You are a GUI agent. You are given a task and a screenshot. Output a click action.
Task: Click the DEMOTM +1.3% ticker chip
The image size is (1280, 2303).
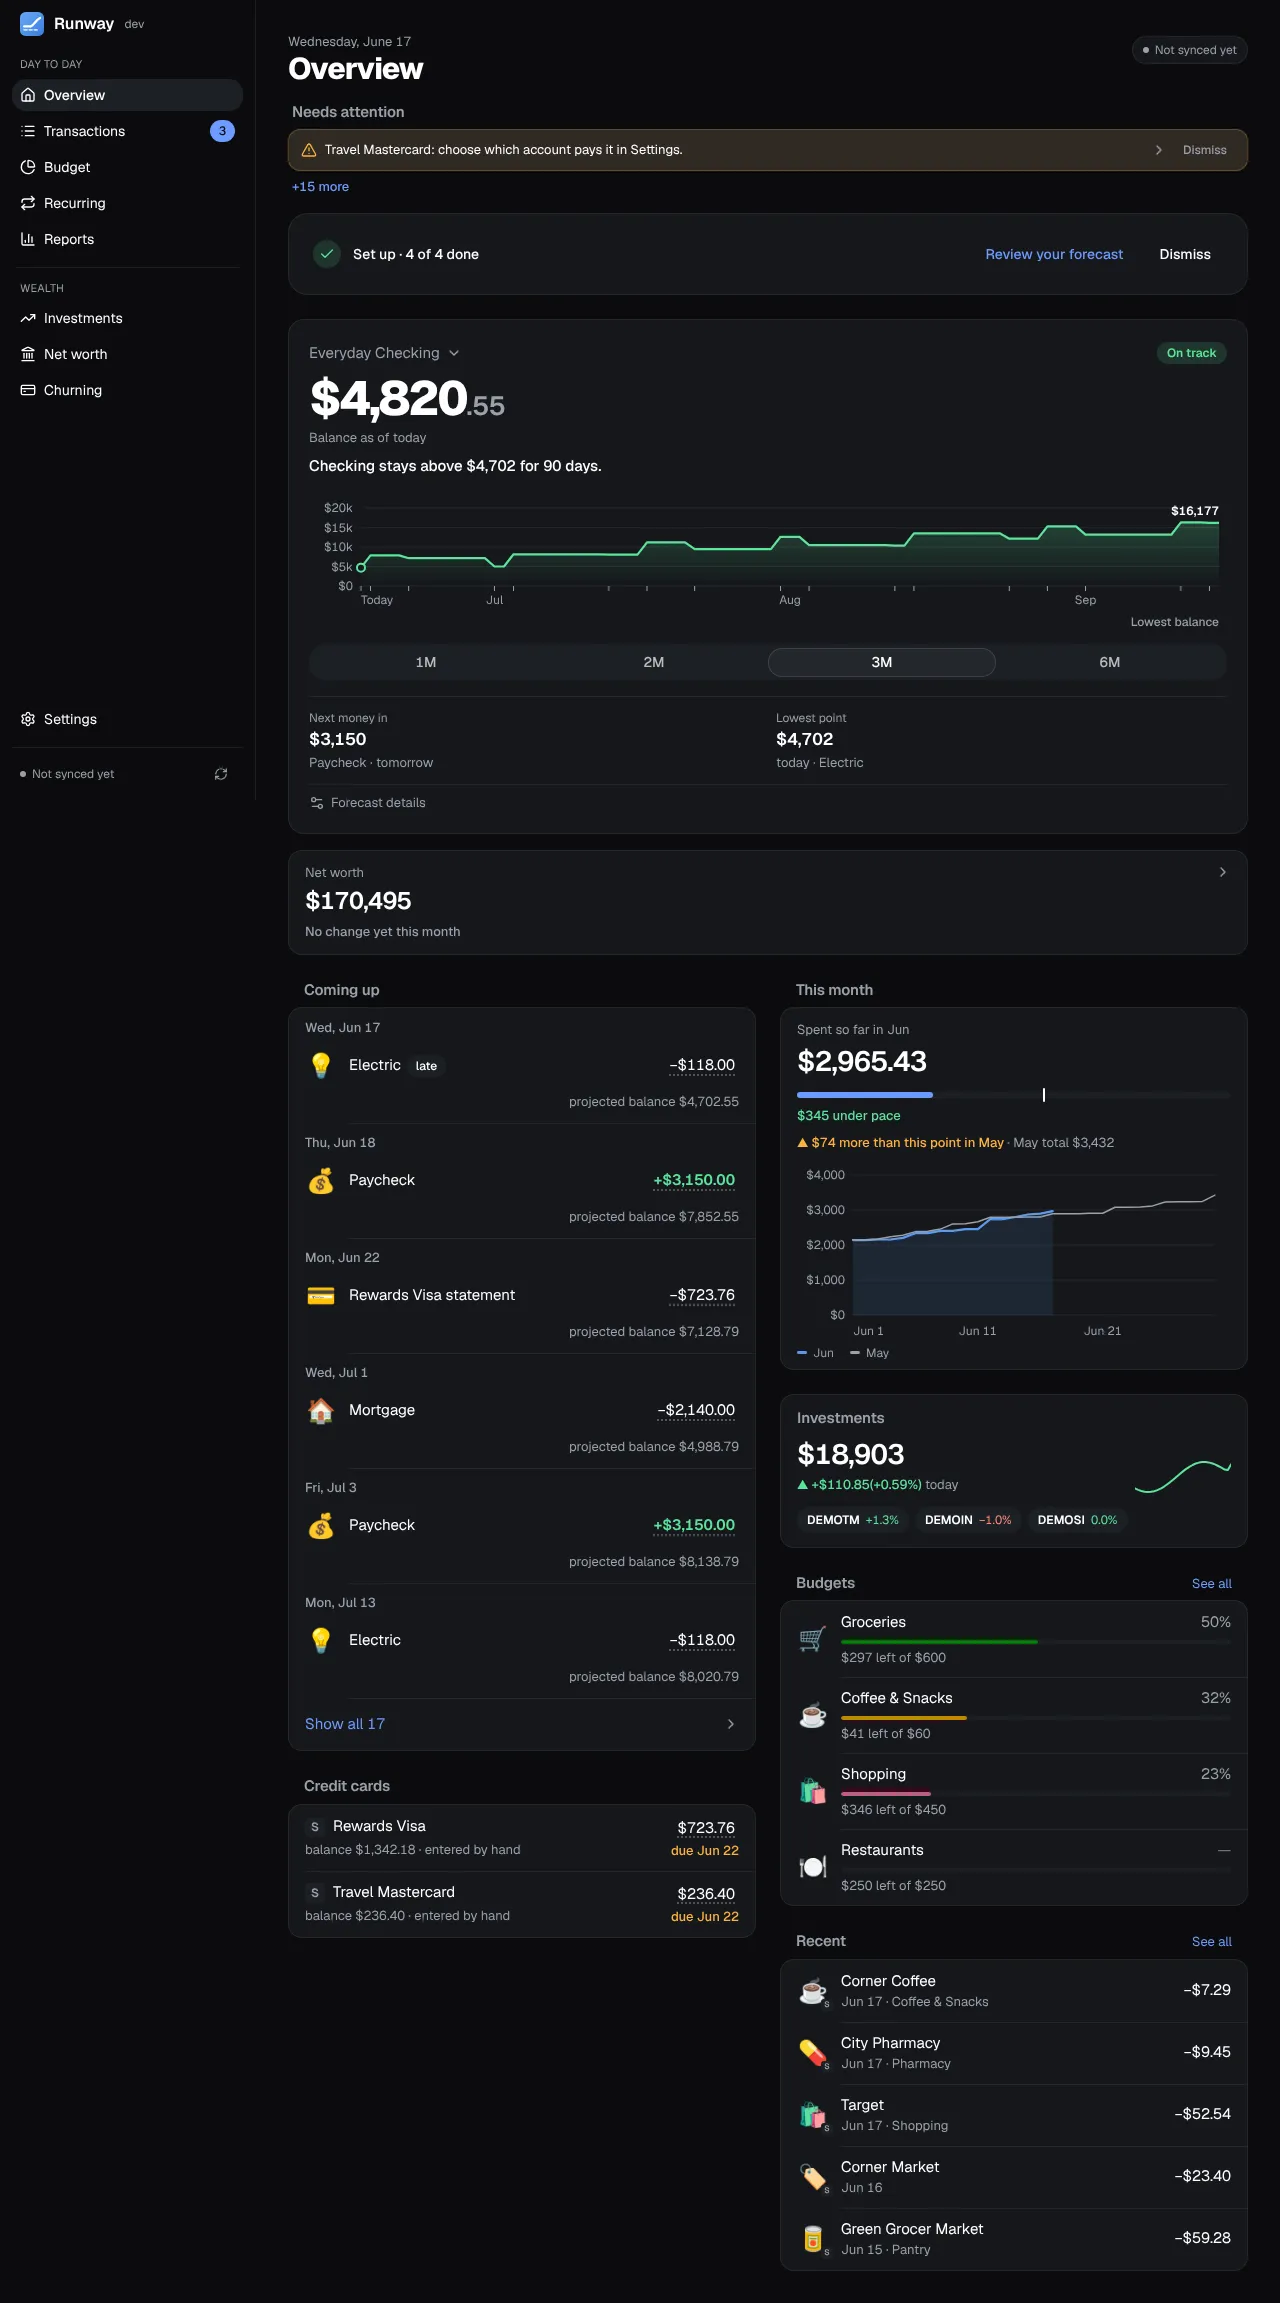[853, 1520]
